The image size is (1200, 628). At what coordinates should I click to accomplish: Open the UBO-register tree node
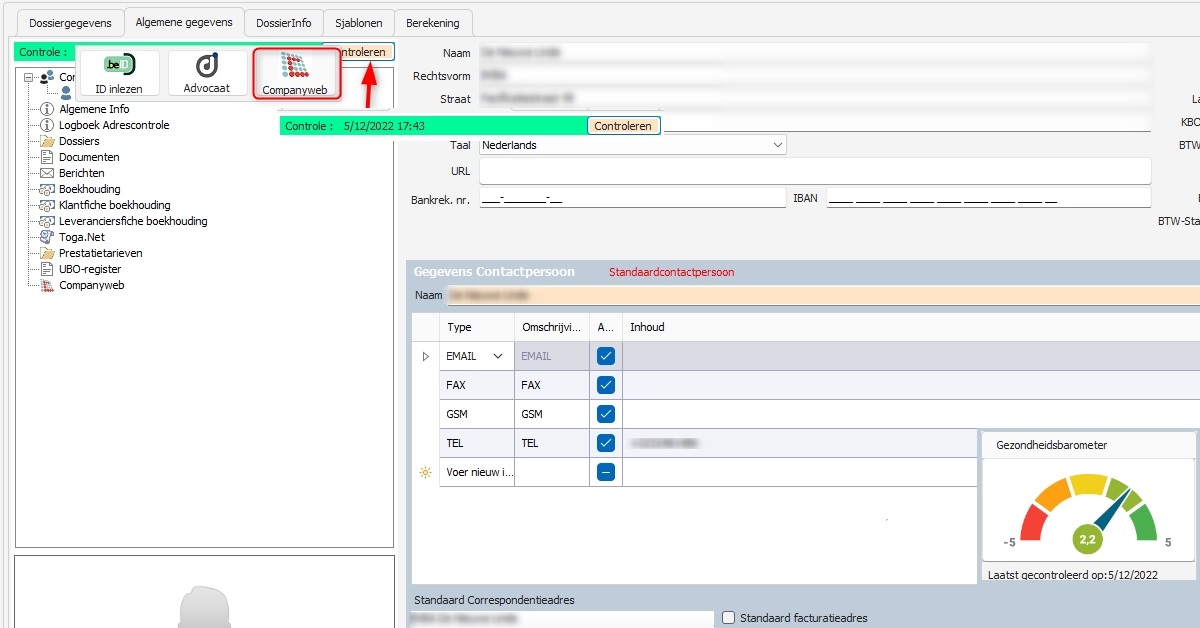(x=90, y=269)
